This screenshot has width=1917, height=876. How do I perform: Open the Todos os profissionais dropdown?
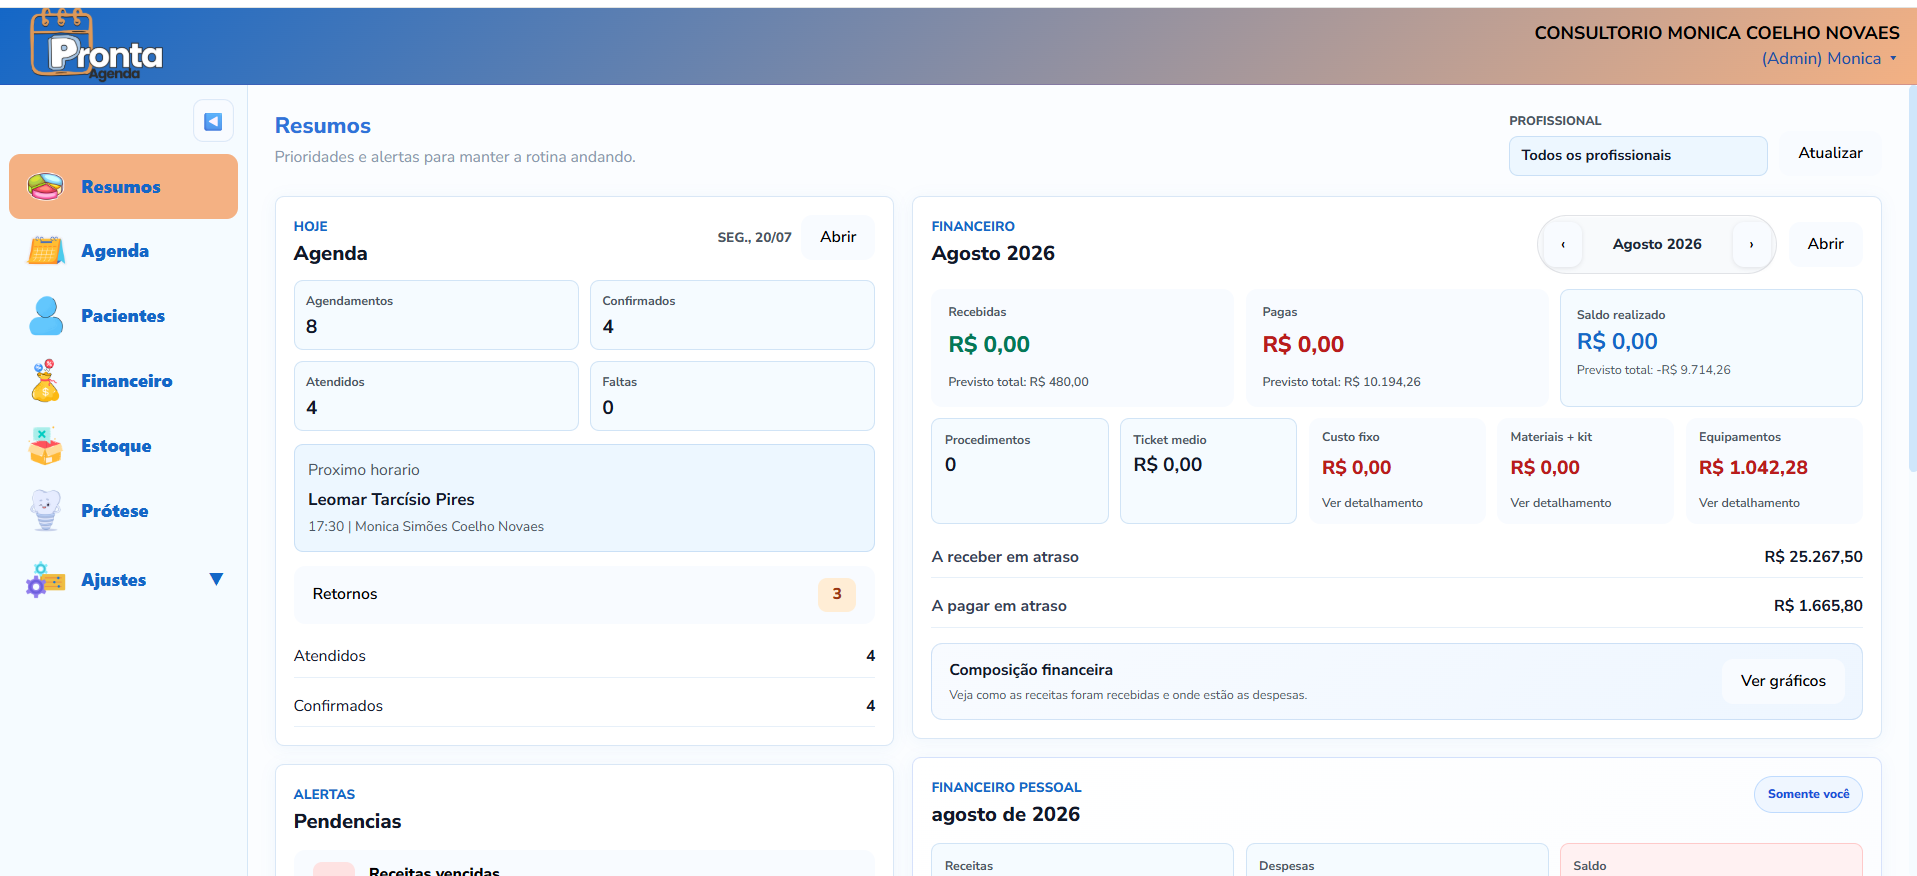point(1638,155)
